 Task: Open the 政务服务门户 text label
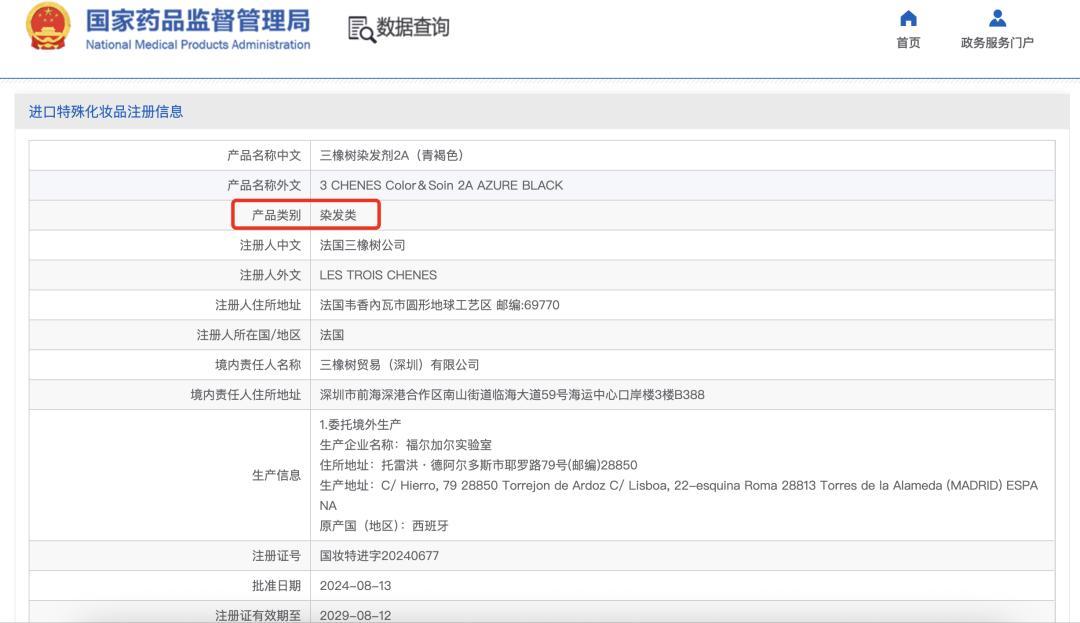(997, 43)
